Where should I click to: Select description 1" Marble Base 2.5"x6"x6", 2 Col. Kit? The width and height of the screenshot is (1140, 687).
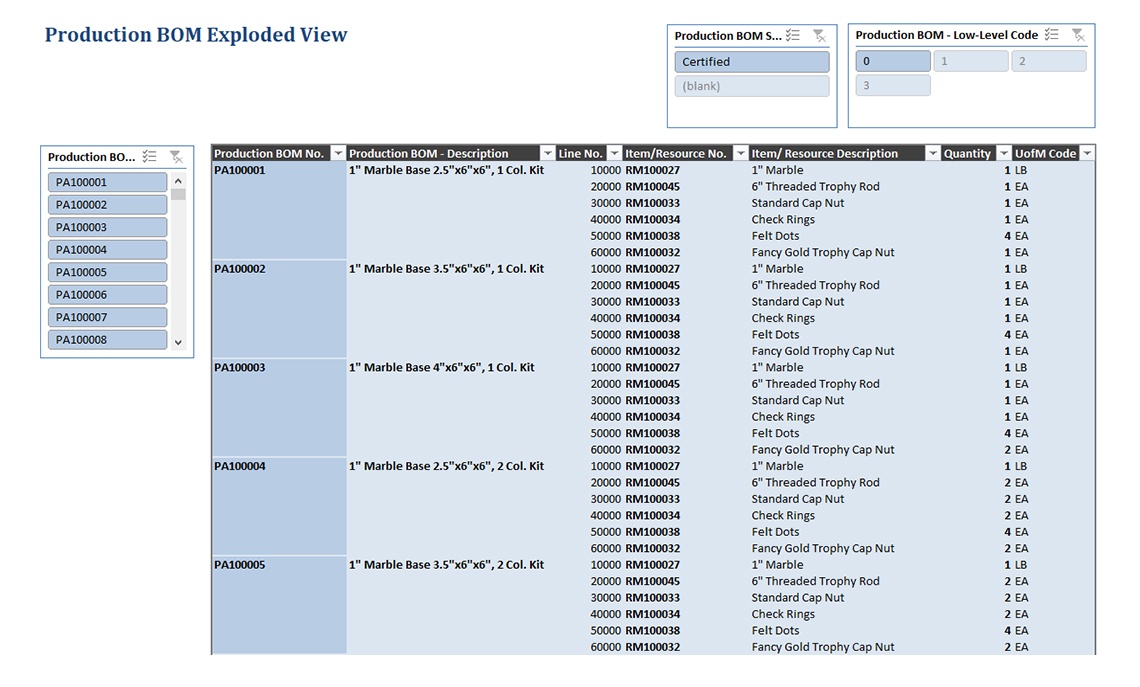point(446,466)
